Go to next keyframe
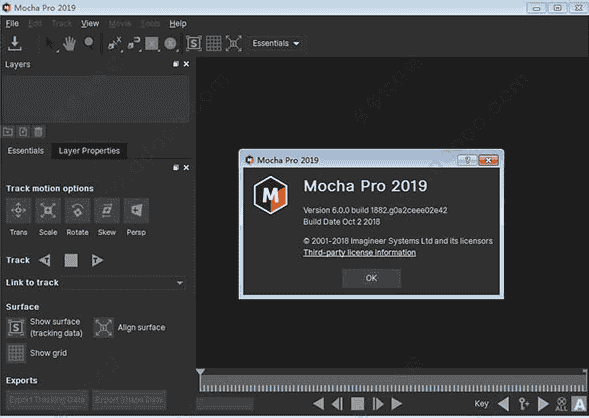 coord(543,404)
